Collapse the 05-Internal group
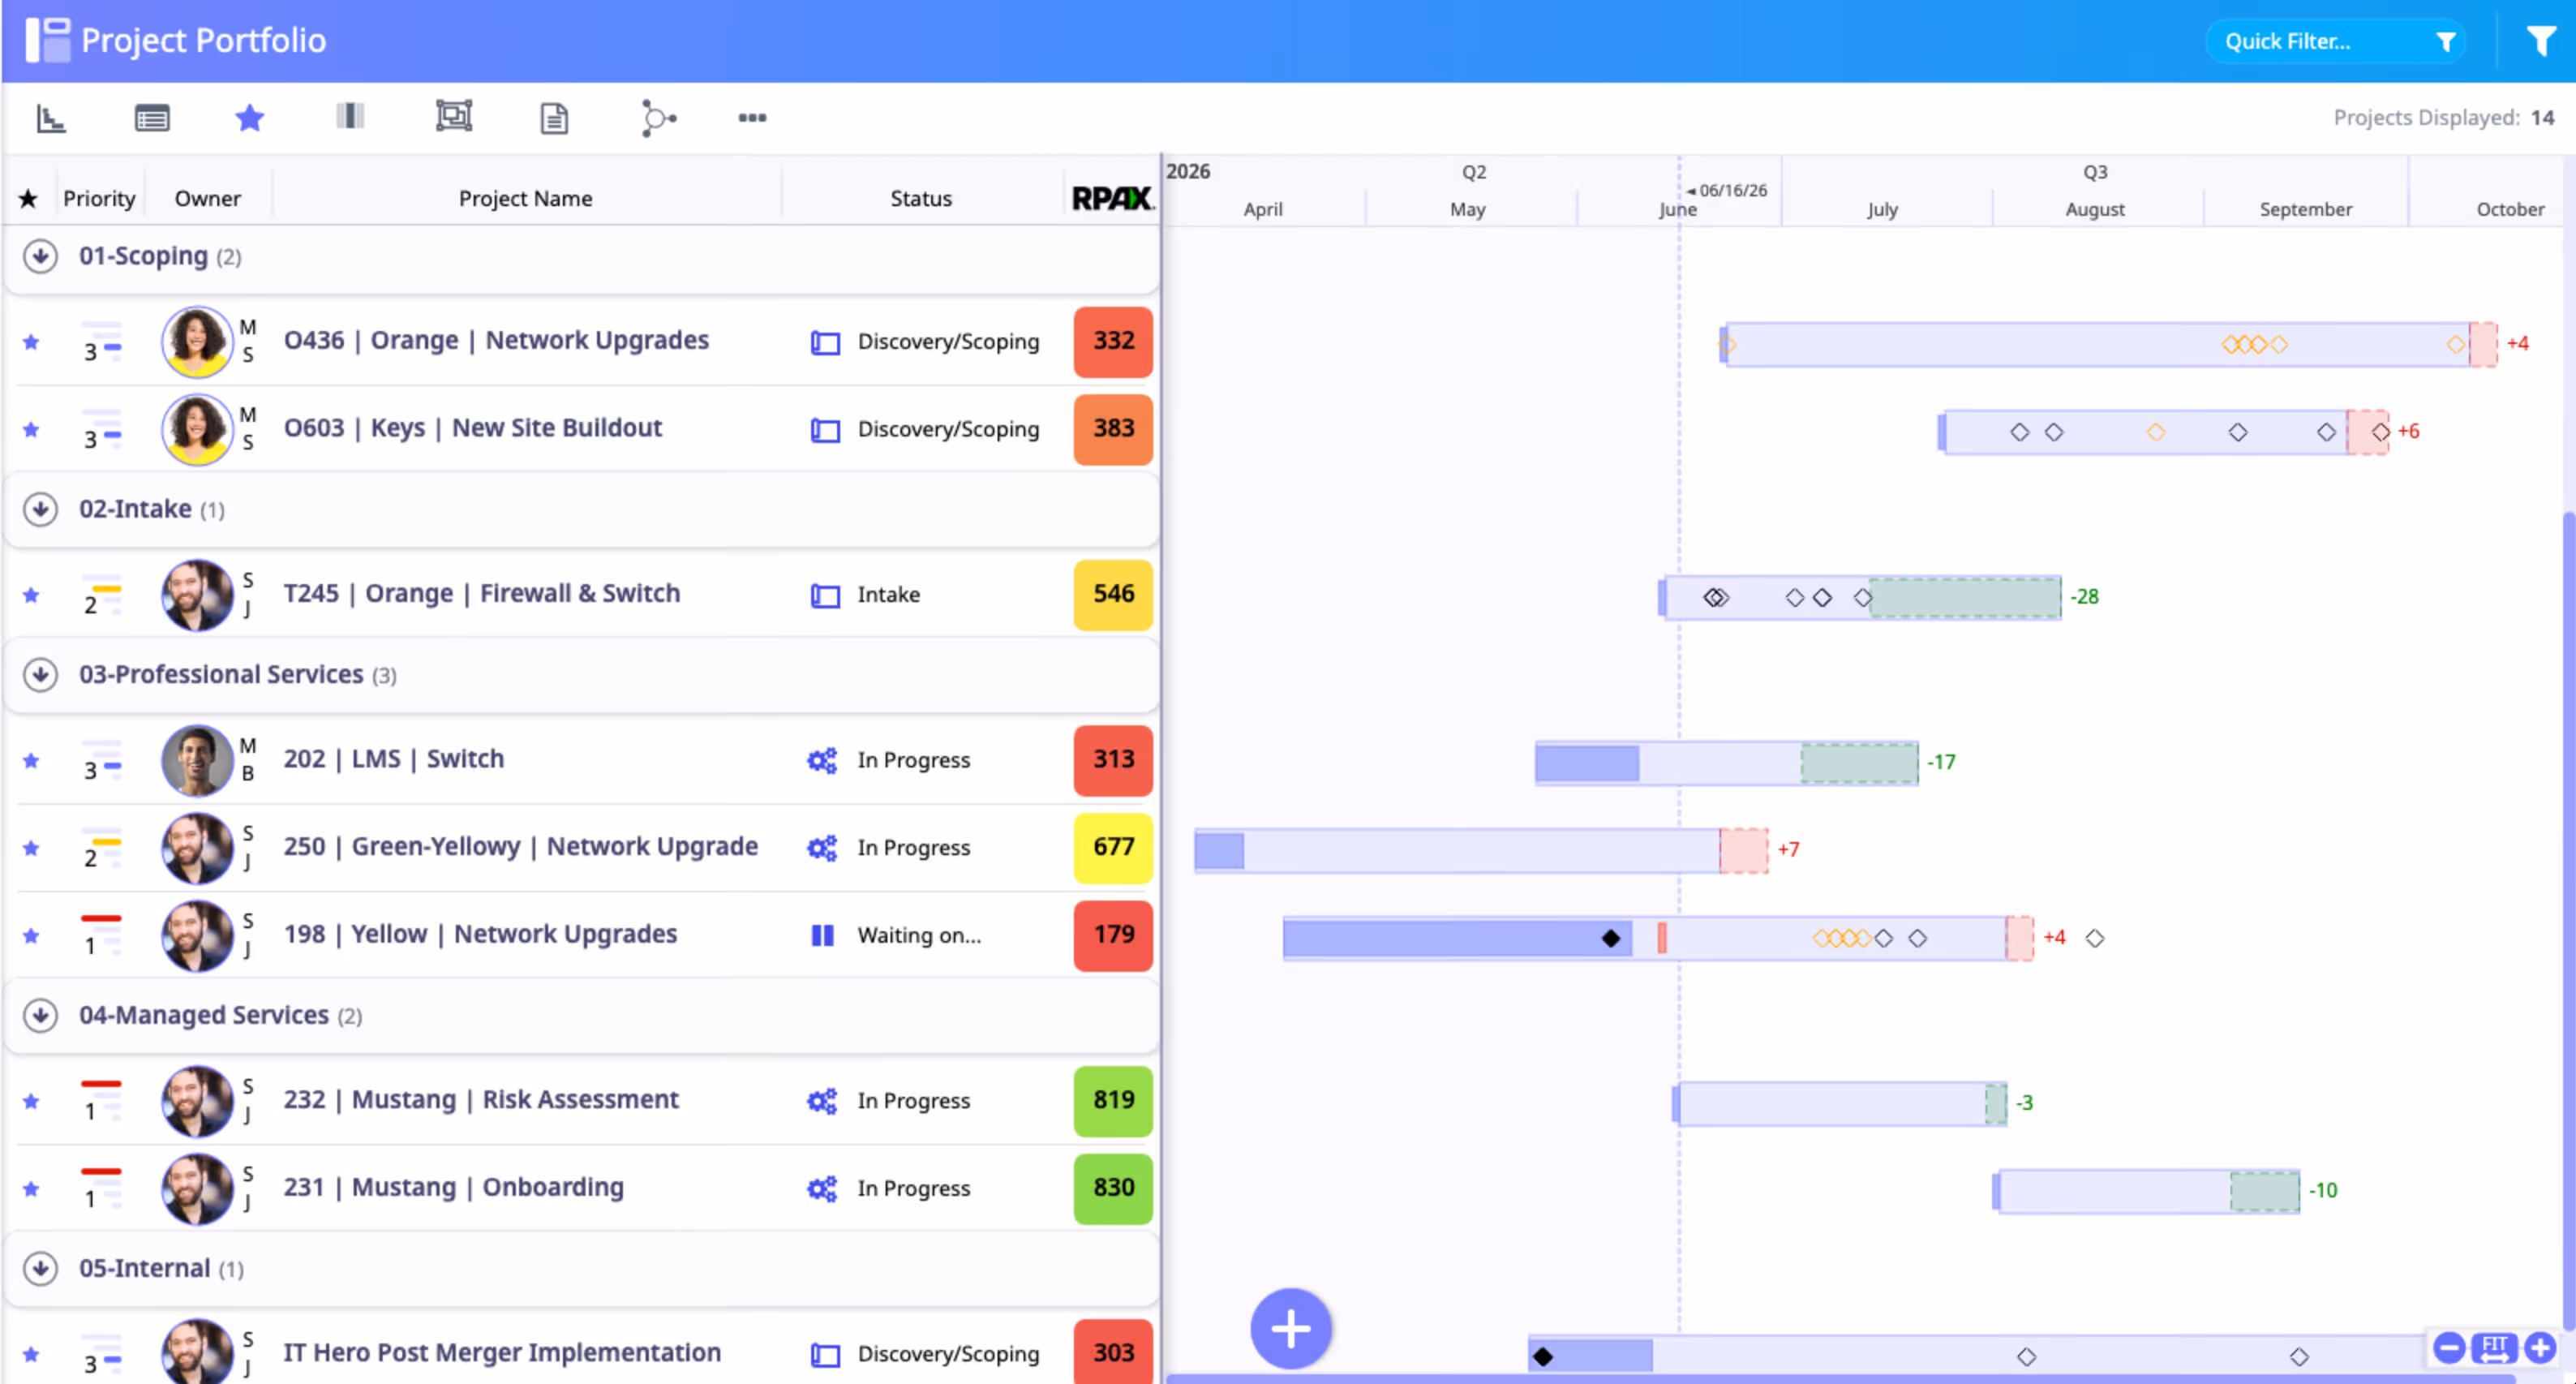This screenshot has height=1384, width=2576. (40, 1268)
